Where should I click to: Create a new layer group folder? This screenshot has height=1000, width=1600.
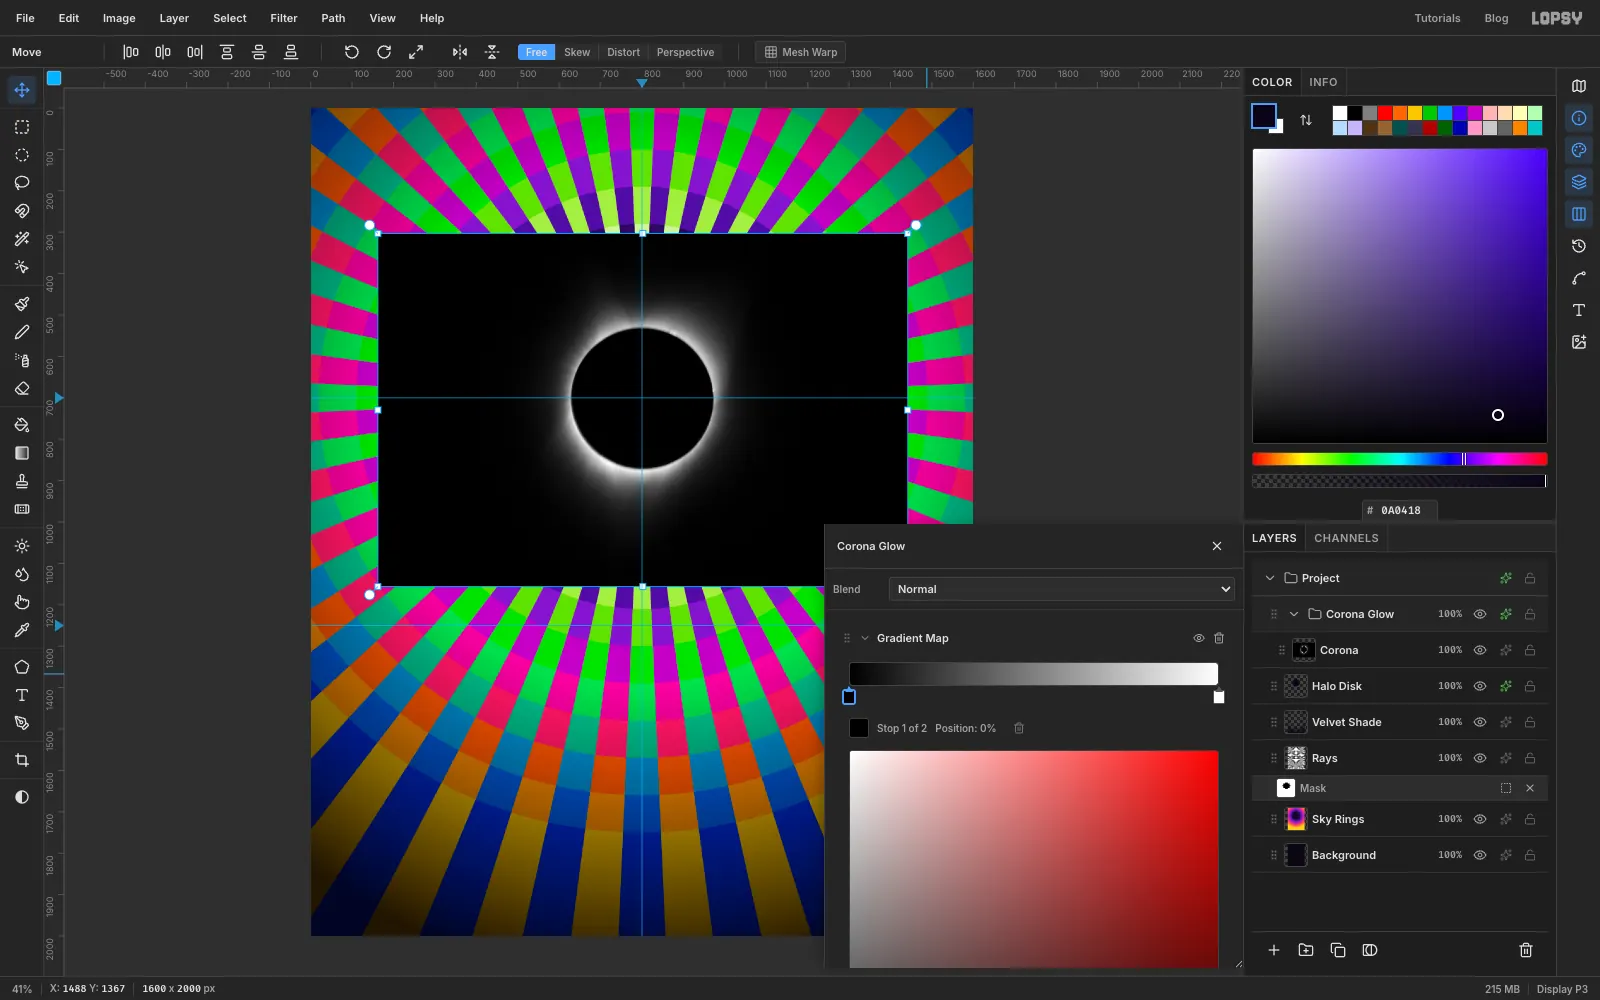pyautogui.click(x=1306, y=950)
